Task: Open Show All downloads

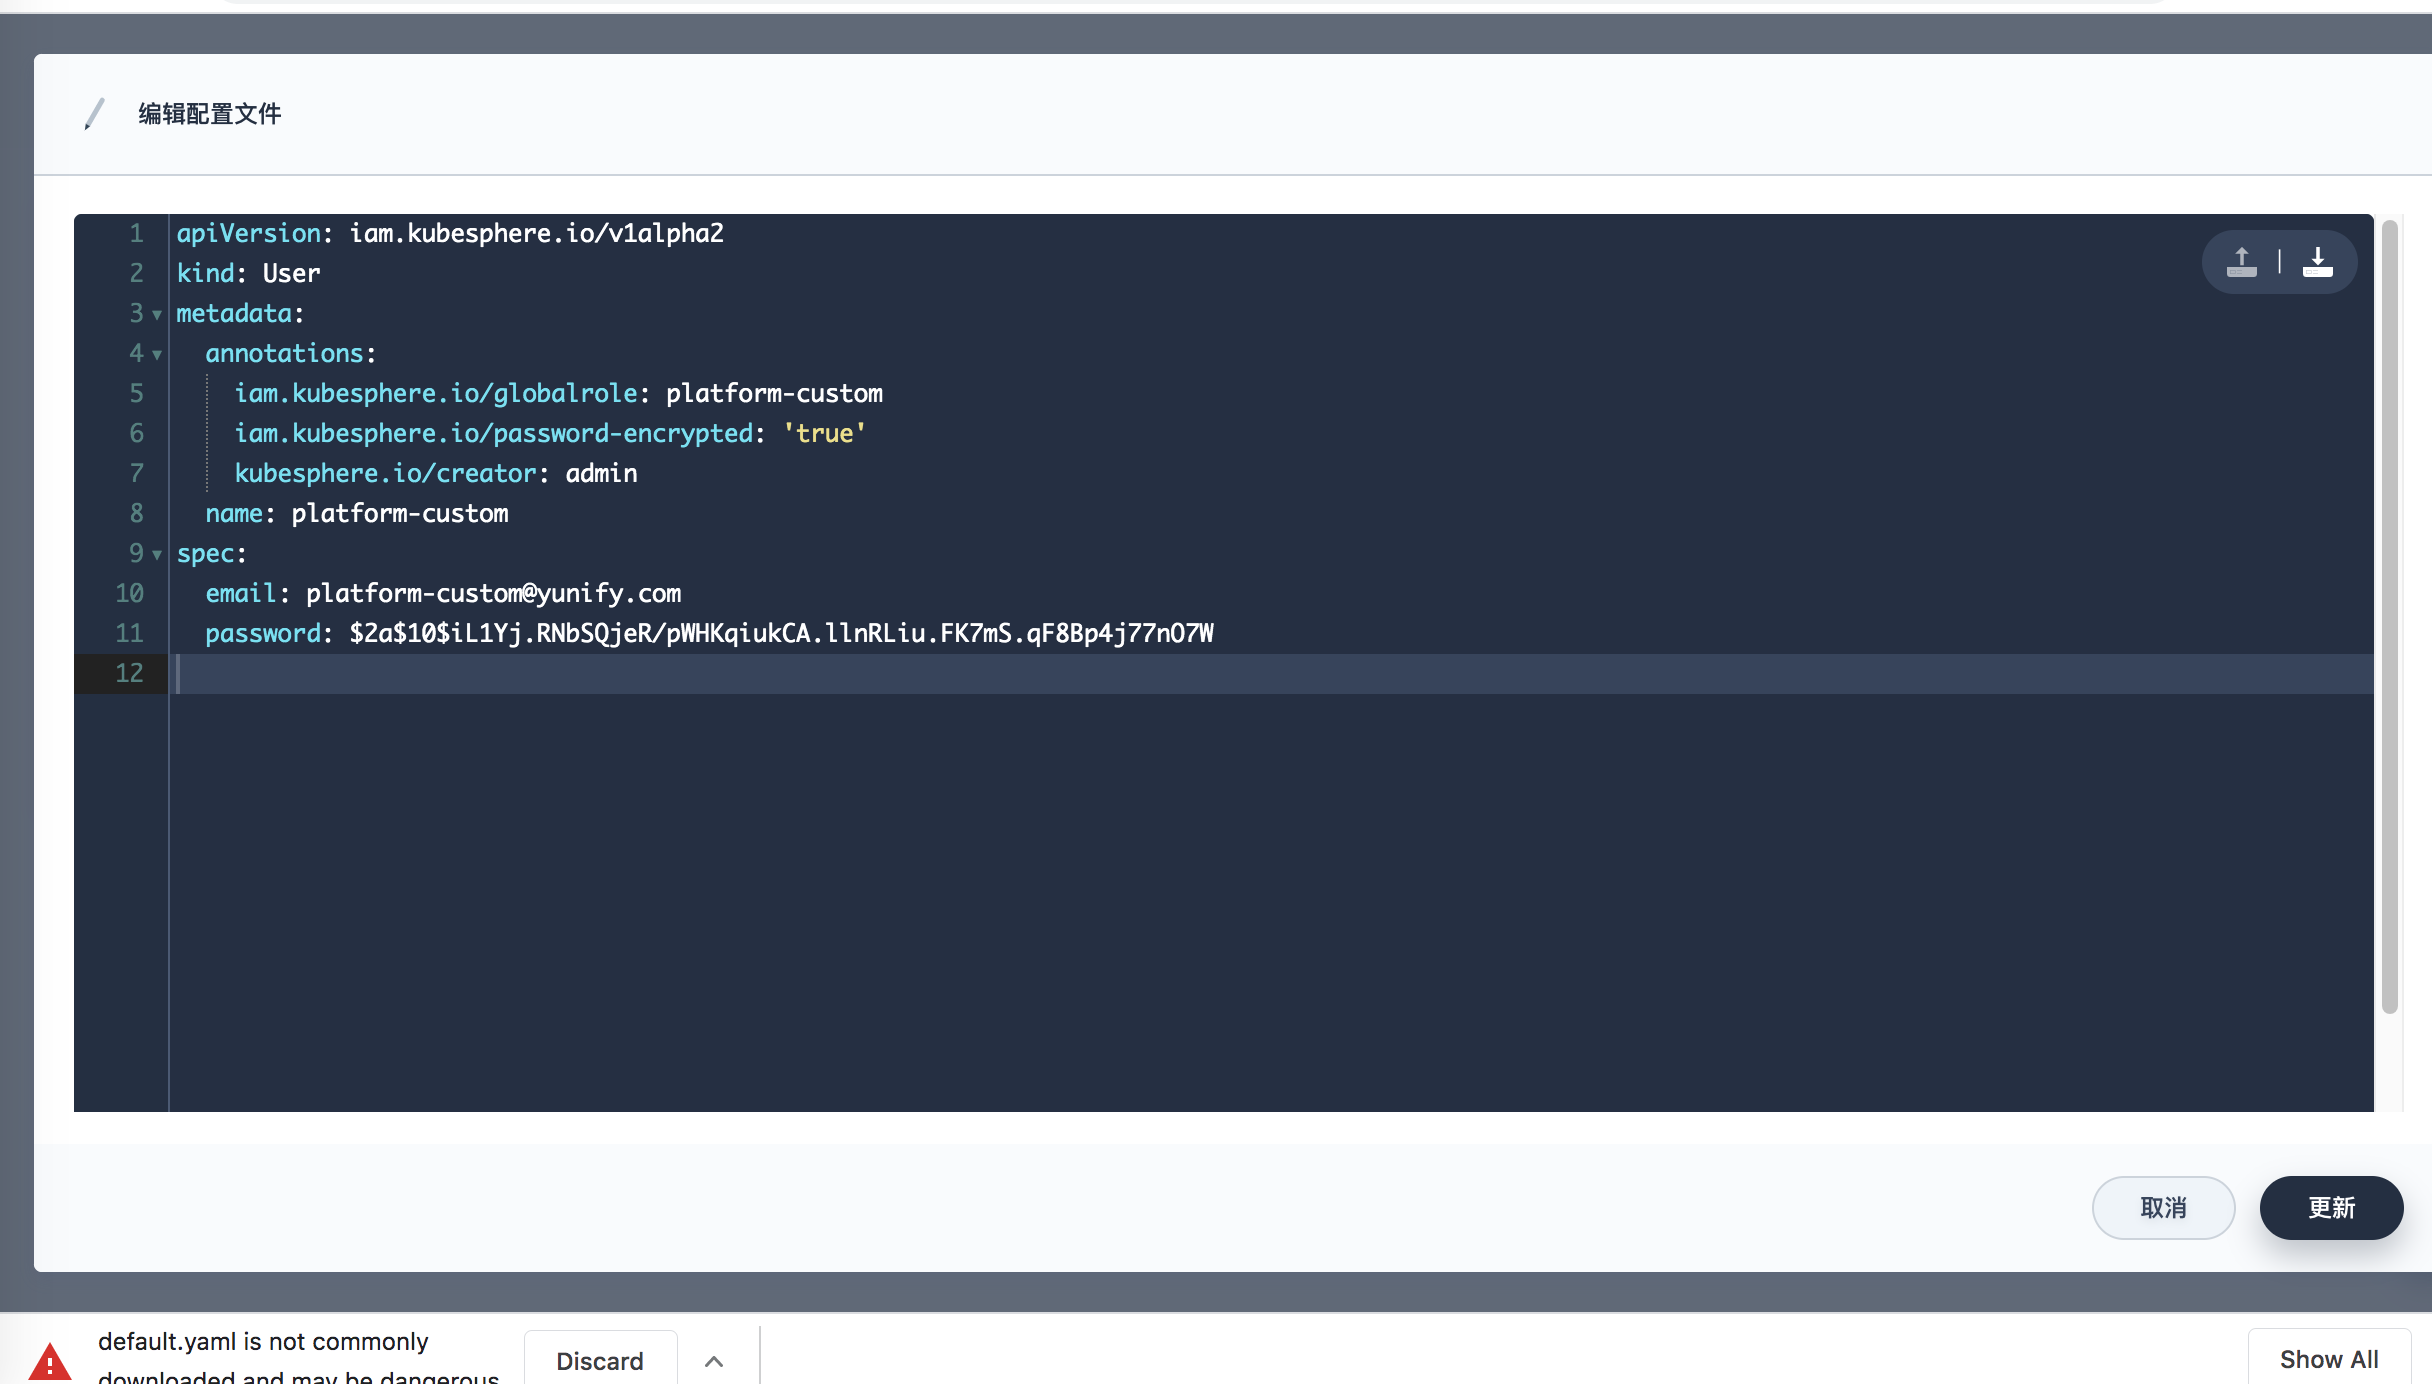Action: 2328,1358
